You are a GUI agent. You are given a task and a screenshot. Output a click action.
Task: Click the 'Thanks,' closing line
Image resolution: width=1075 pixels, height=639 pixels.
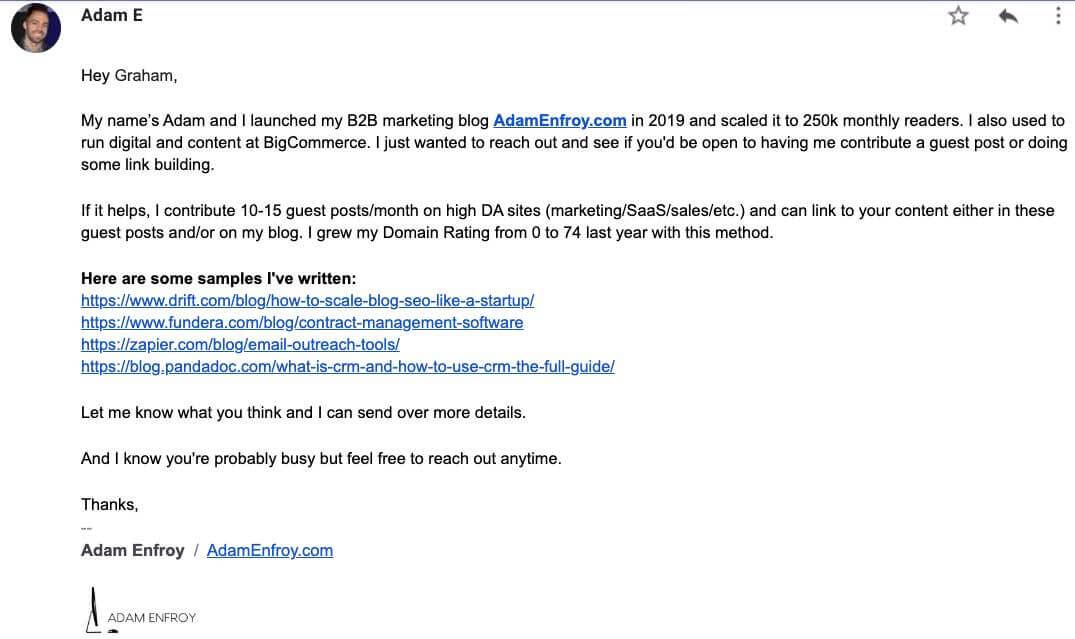[110, 504]
